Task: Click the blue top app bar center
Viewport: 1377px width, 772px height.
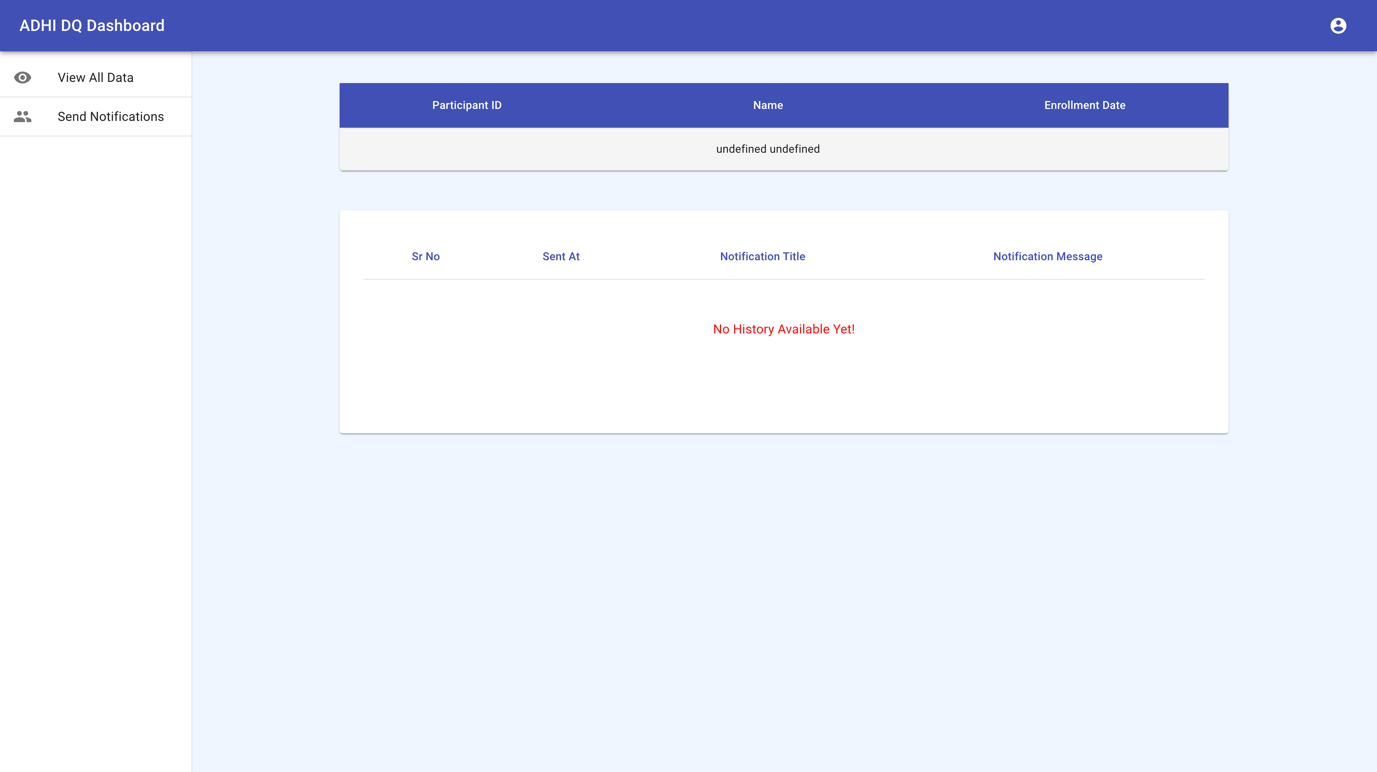Action: [x=688, y=26]
